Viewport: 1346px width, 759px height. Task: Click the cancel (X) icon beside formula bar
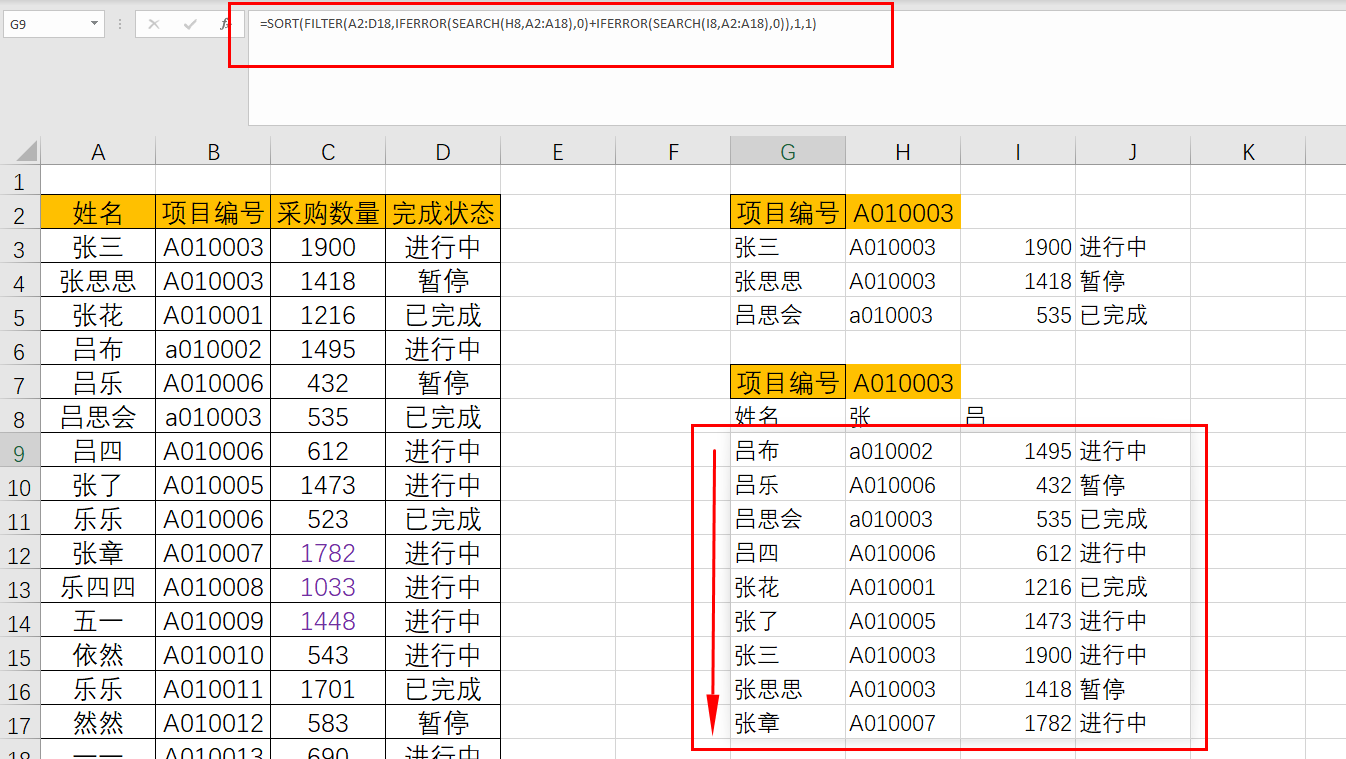click(153, 24)
